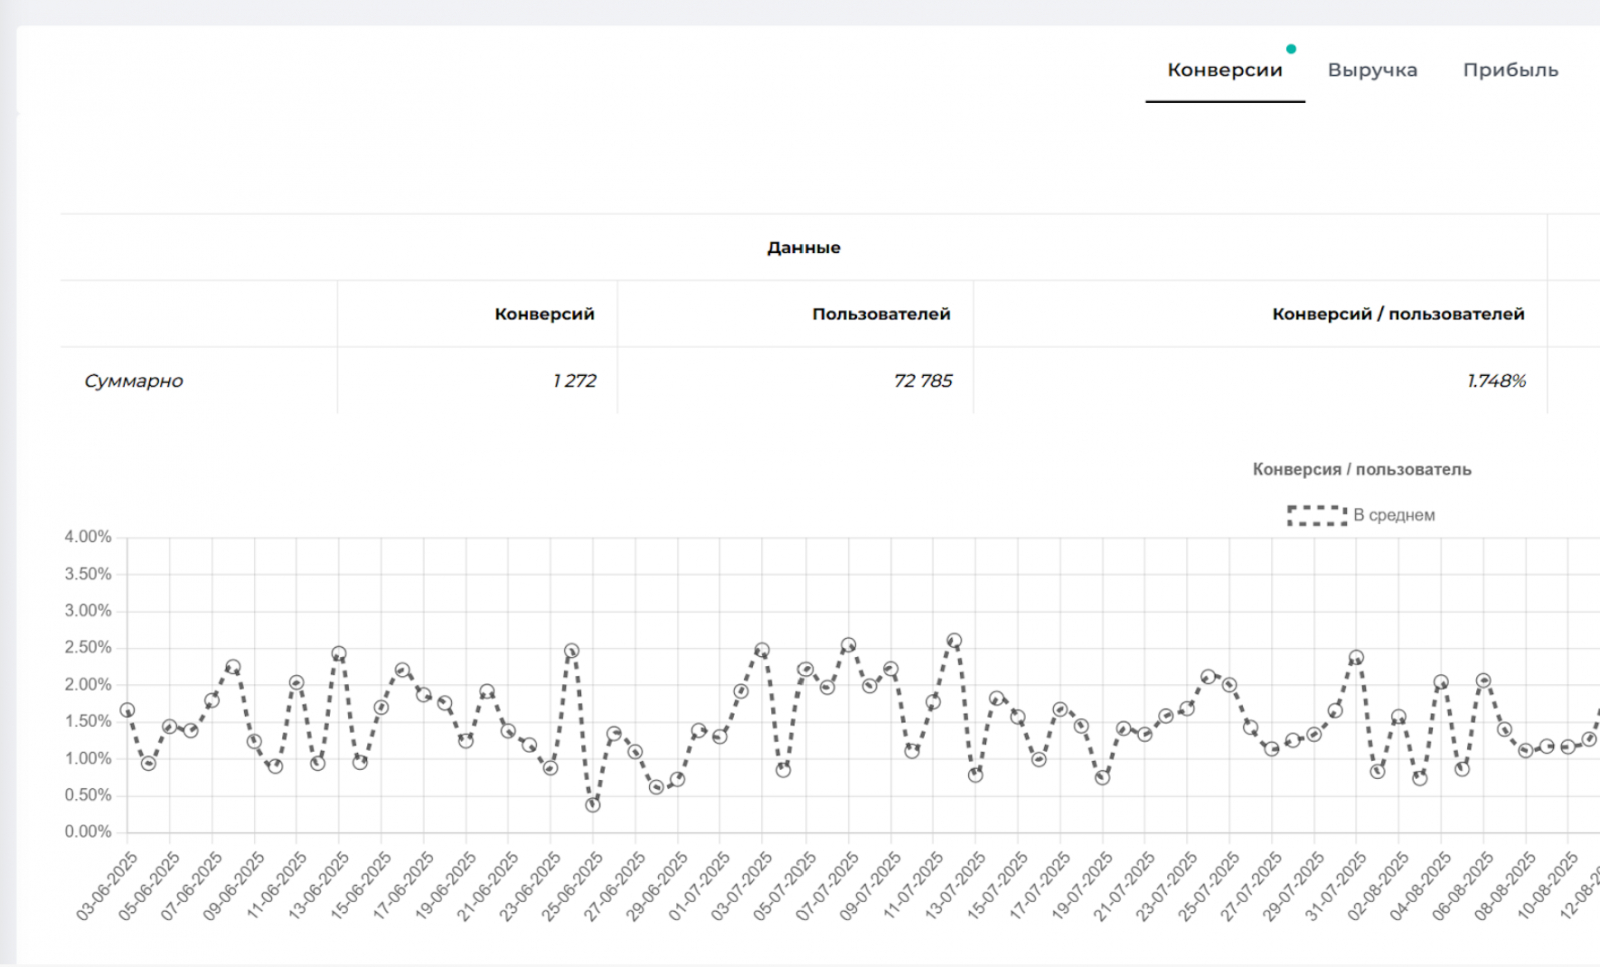
Task: Switch to the Выручка tab
Action: [x=1372, y=70]
